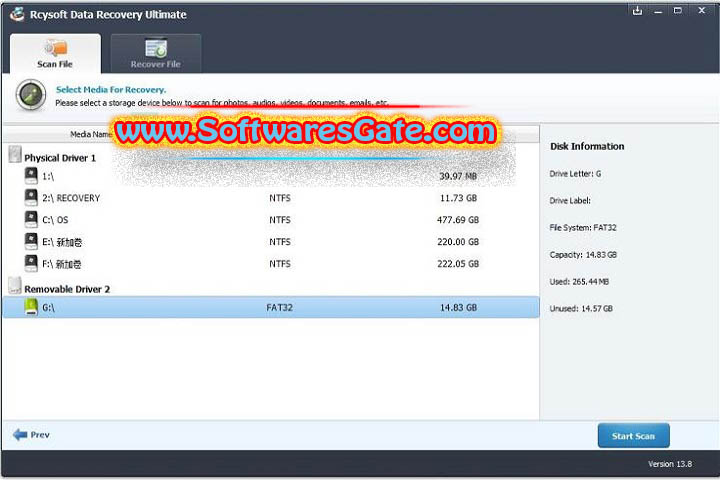The image size is (720, 480).
Task: Select the Removable Driver 2 group
Action: (x=67, y=289)
